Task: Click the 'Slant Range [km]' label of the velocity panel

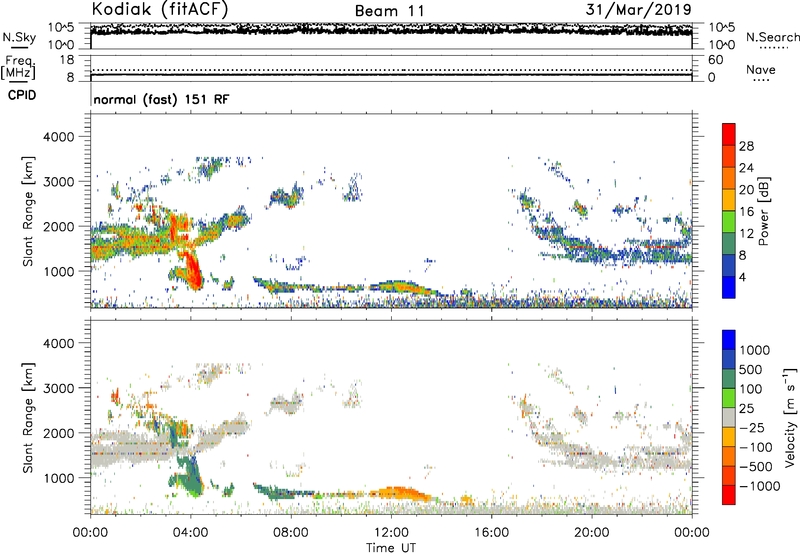Action: 28,418
